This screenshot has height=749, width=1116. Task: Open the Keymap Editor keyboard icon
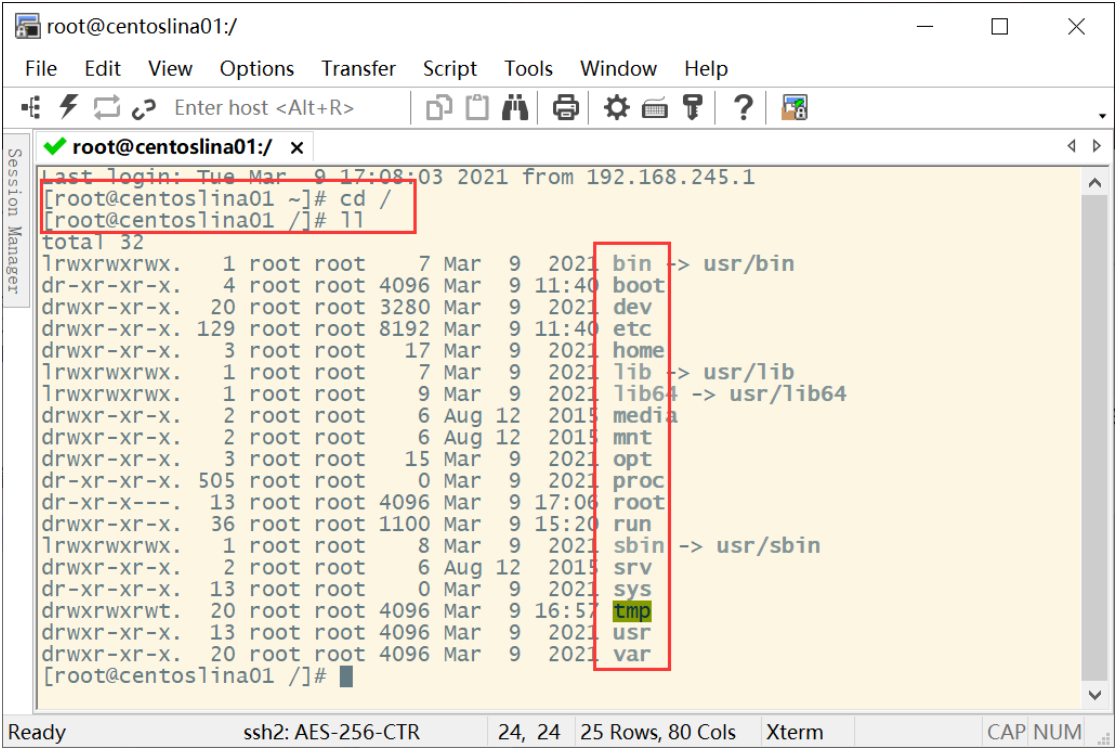coord(655,109)
